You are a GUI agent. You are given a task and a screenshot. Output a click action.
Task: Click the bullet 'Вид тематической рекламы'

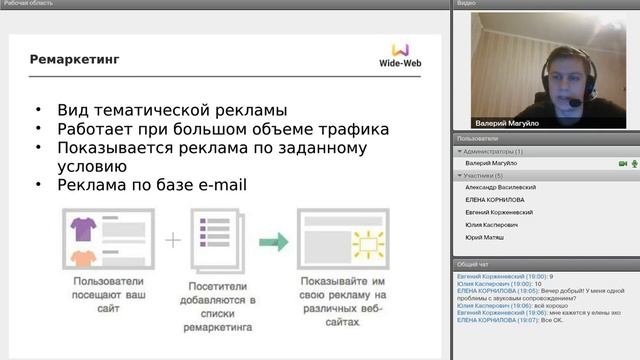click(x=172, y=110)
